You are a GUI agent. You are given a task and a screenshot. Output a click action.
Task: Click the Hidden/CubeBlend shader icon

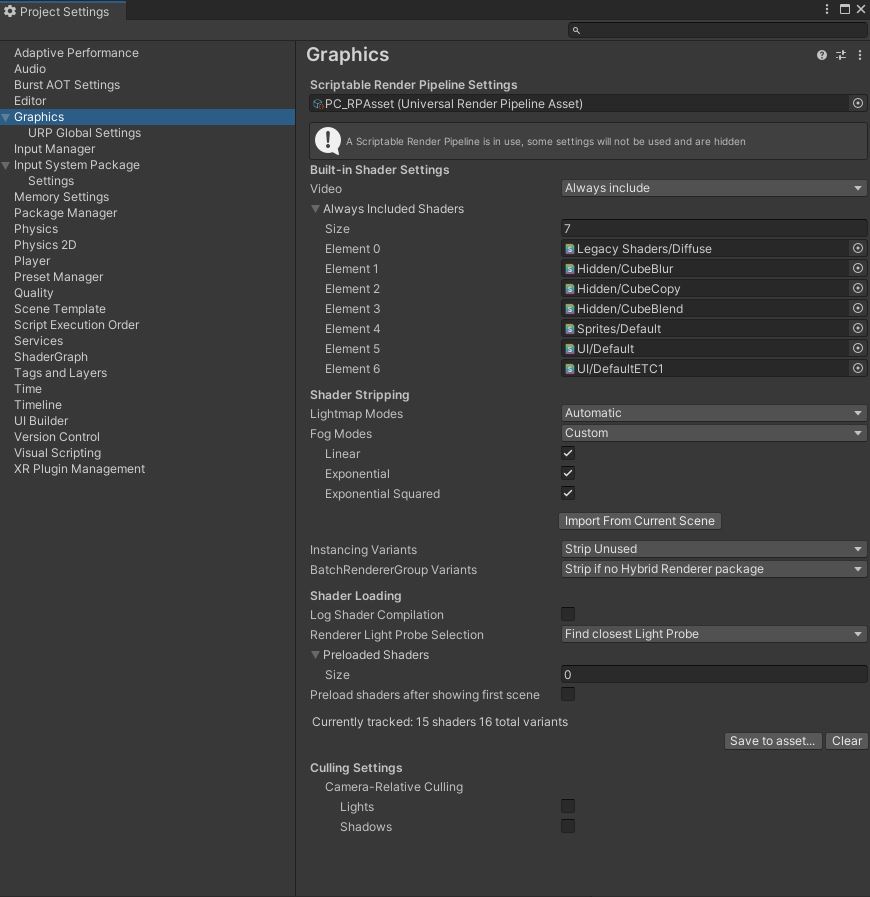pyautogui.click(x=570, y=309)
